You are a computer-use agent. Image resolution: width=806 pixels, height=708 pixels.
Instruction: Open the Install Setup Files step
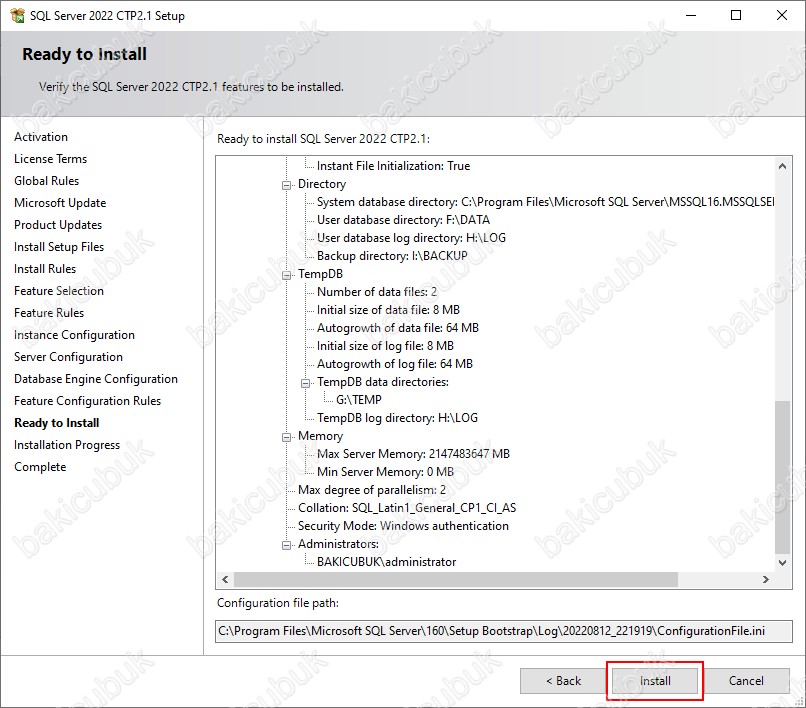click(x=59, y=247)
